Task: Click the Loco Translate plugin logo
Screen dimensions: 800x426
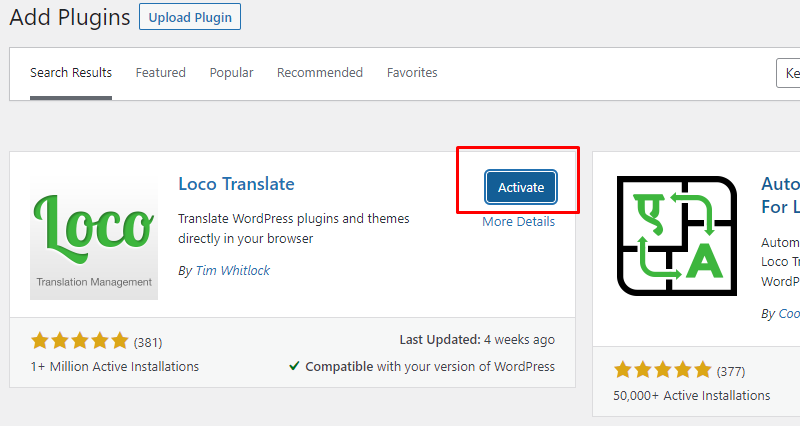Action: point(94,236)
